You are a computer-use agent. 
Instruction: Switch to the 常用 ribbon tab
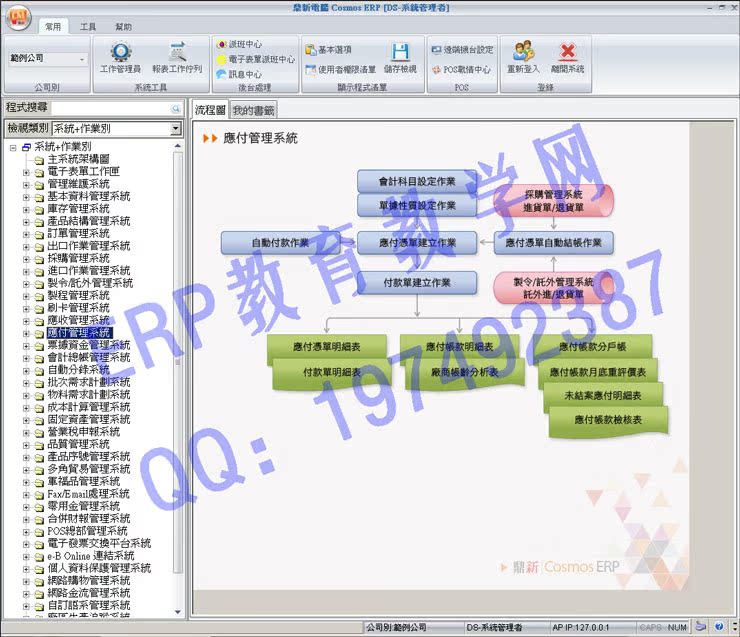(53, 27)
